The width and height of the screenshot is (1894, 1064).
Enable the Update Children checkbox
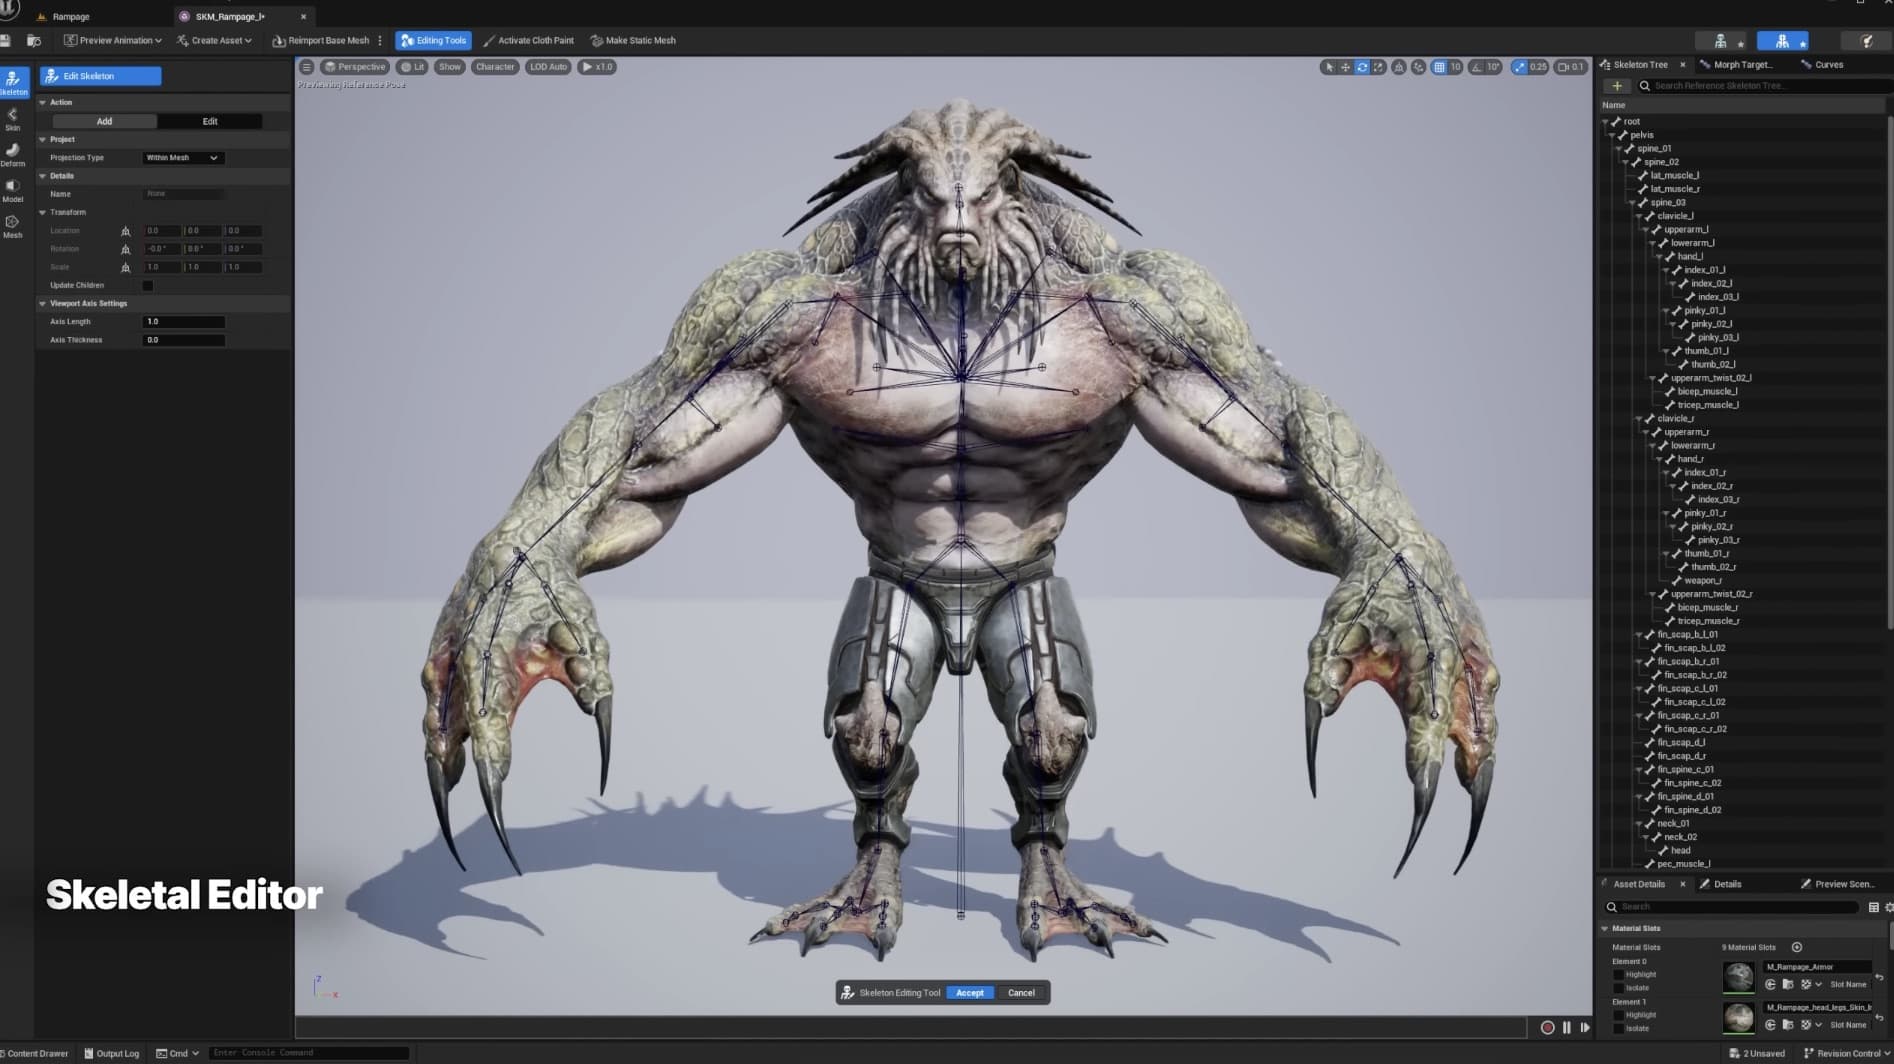tap(148, 285)
